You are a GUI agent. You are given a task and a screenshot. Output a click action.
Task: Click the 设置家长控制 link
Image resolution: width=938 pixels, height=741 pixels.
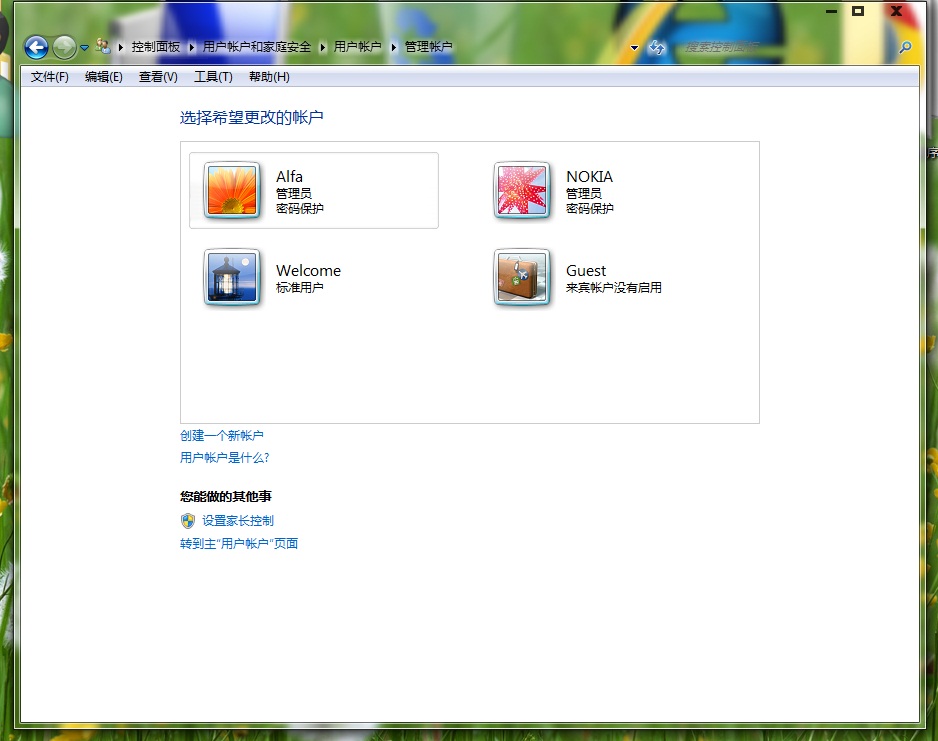coord(237,520)
